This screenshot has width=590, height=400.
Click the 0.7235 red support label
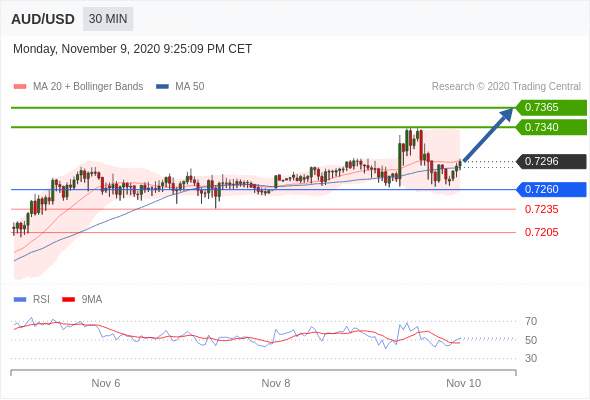point(541,210)
